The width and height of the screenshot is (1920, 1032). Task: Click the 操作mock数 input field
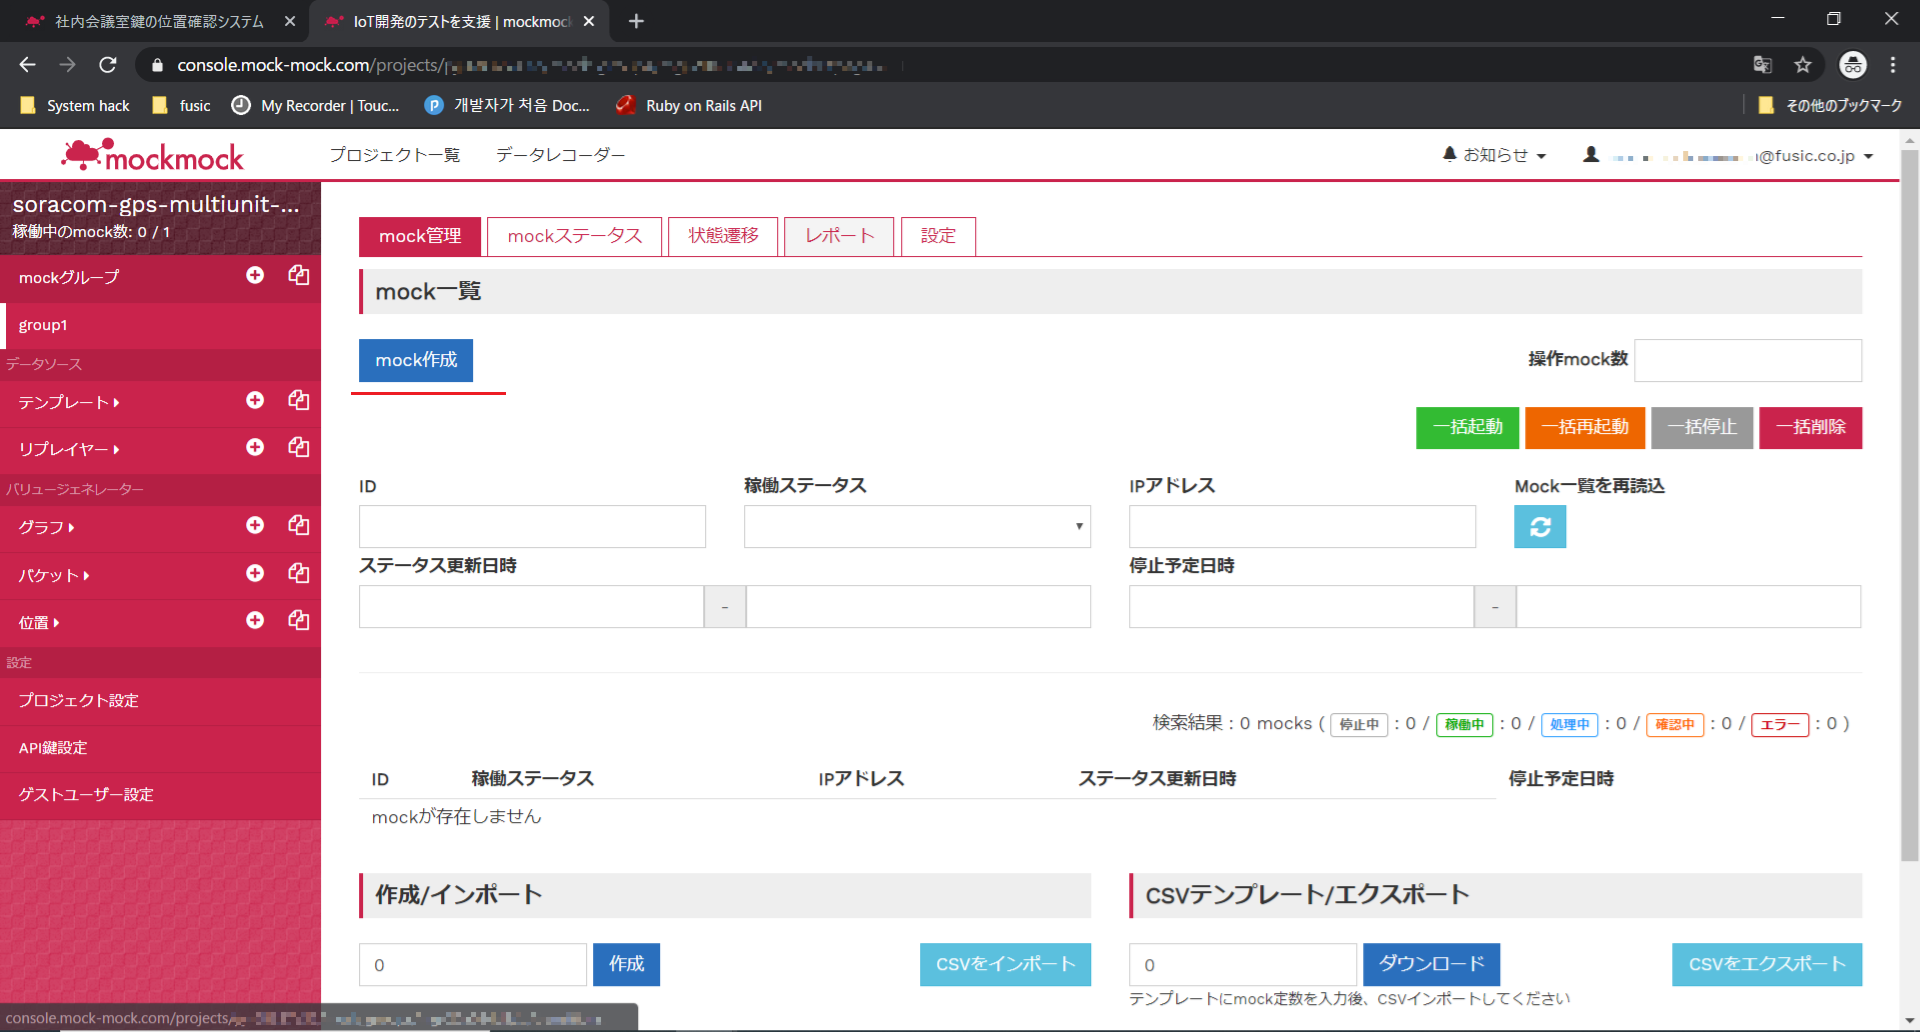[x=1747, y=360]
